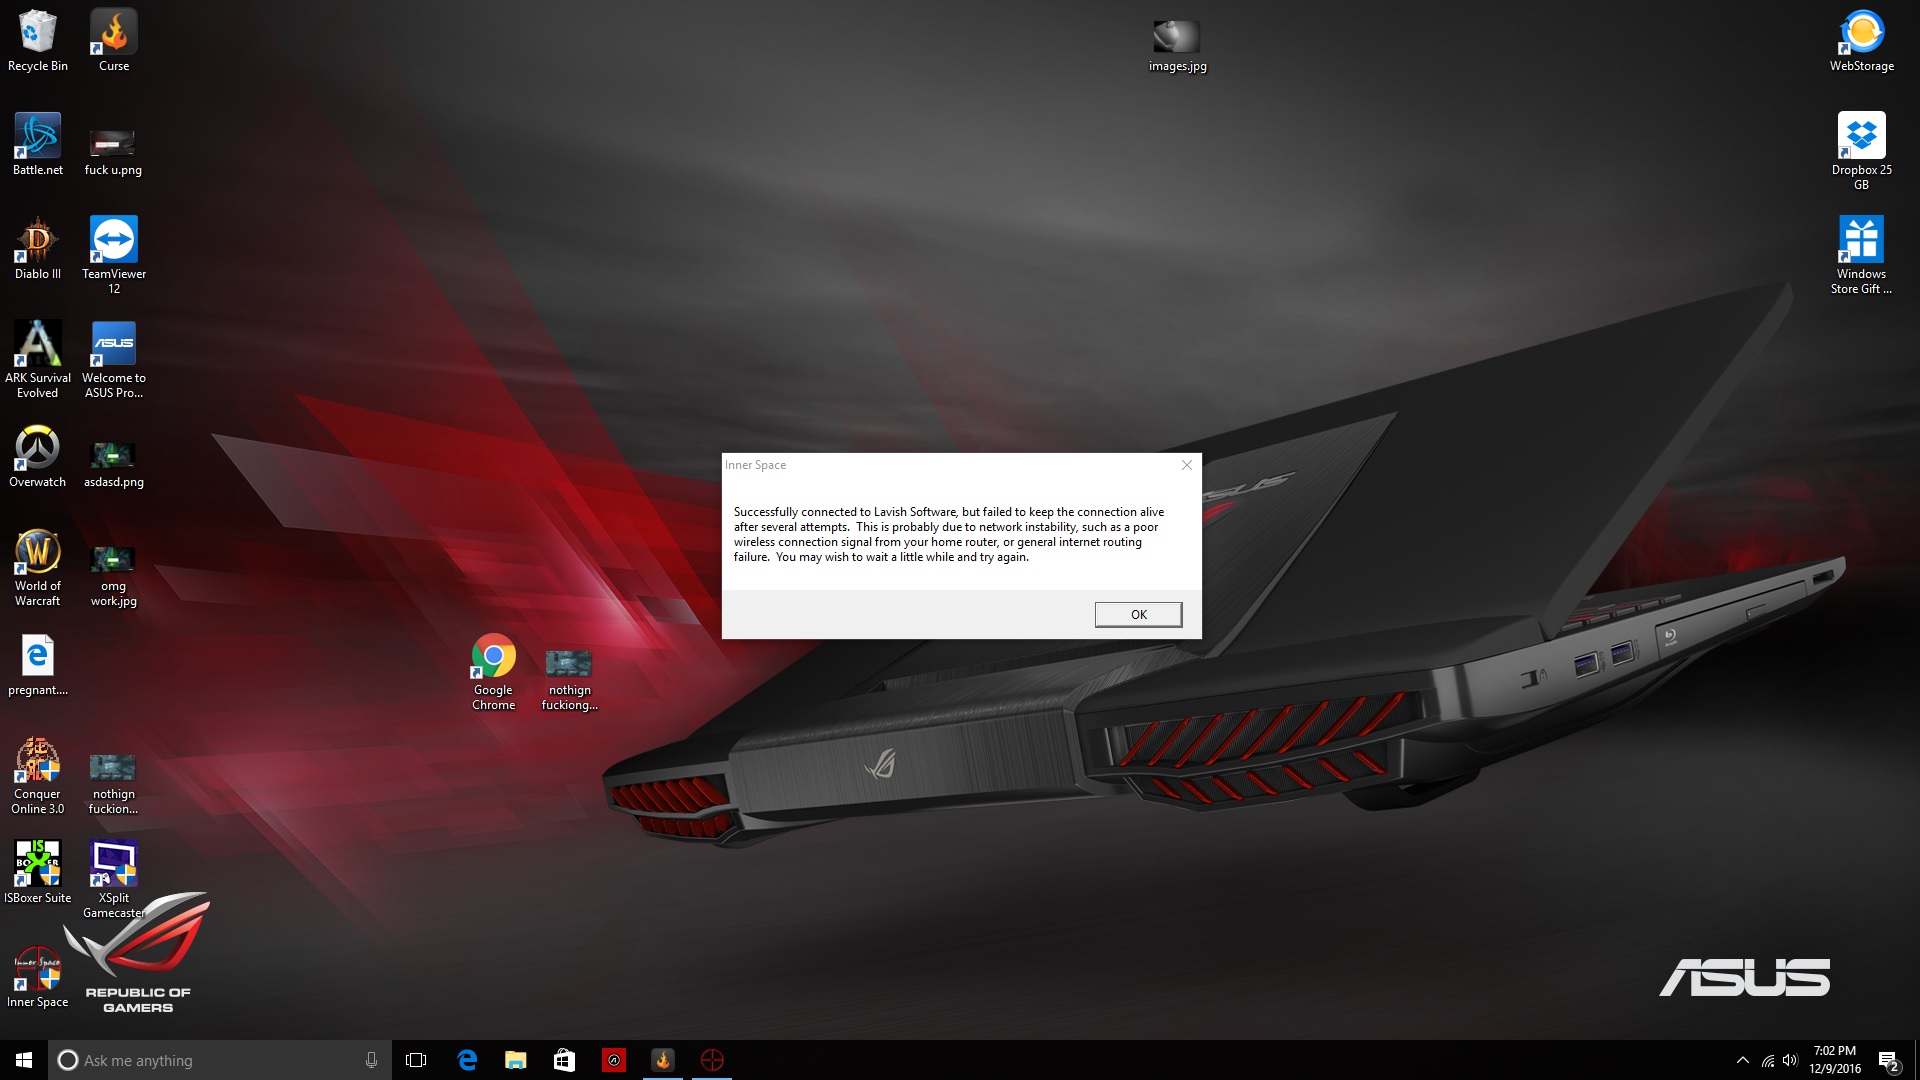The height and width of the screenshot is (1080, 1920).
Task: Open the Recycle Bin desktop icon
Action: click(x=38, y=41)
